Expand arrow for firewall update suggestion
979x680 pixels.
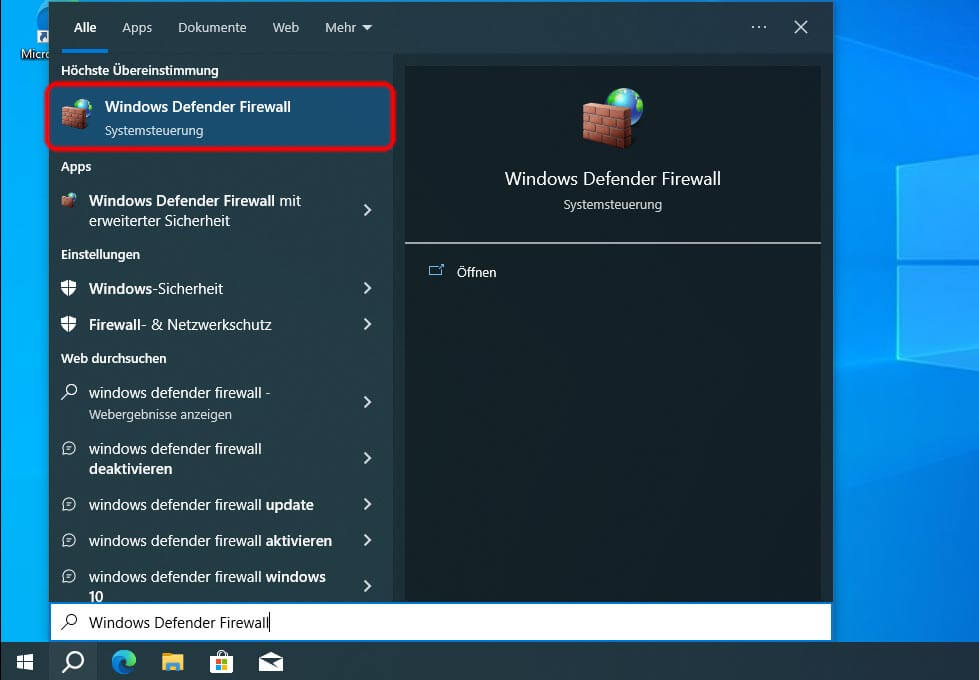[x=367, y=504]
